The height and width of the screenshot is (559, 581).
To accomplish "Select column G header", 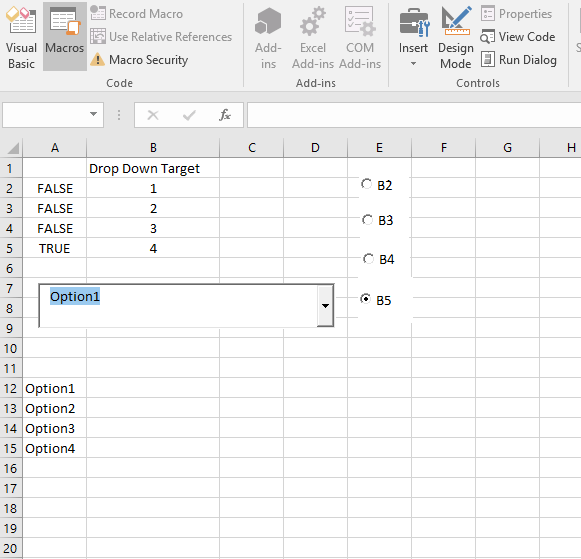I will coord(508,148).
